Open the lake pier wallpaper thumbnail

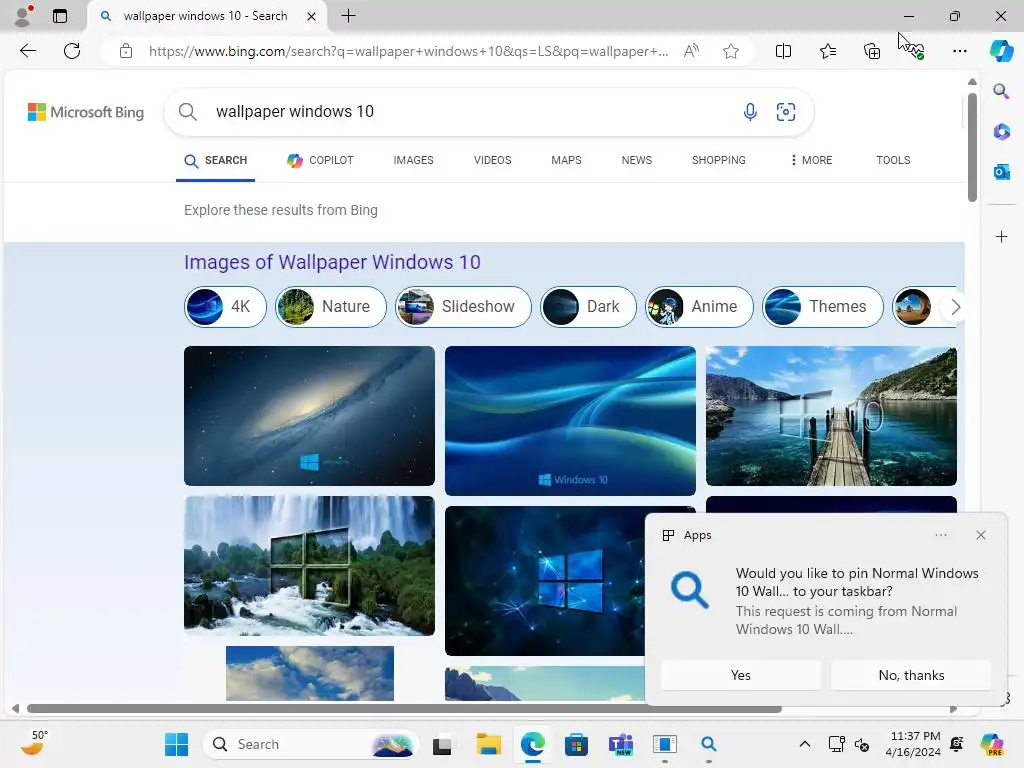pos(831,416)
